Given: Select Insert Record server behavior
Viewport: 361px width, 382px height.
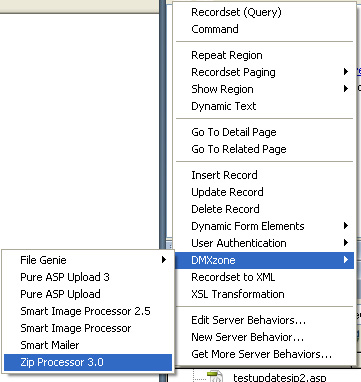Looking at the screenshot, I should click(x=264, y=175).
